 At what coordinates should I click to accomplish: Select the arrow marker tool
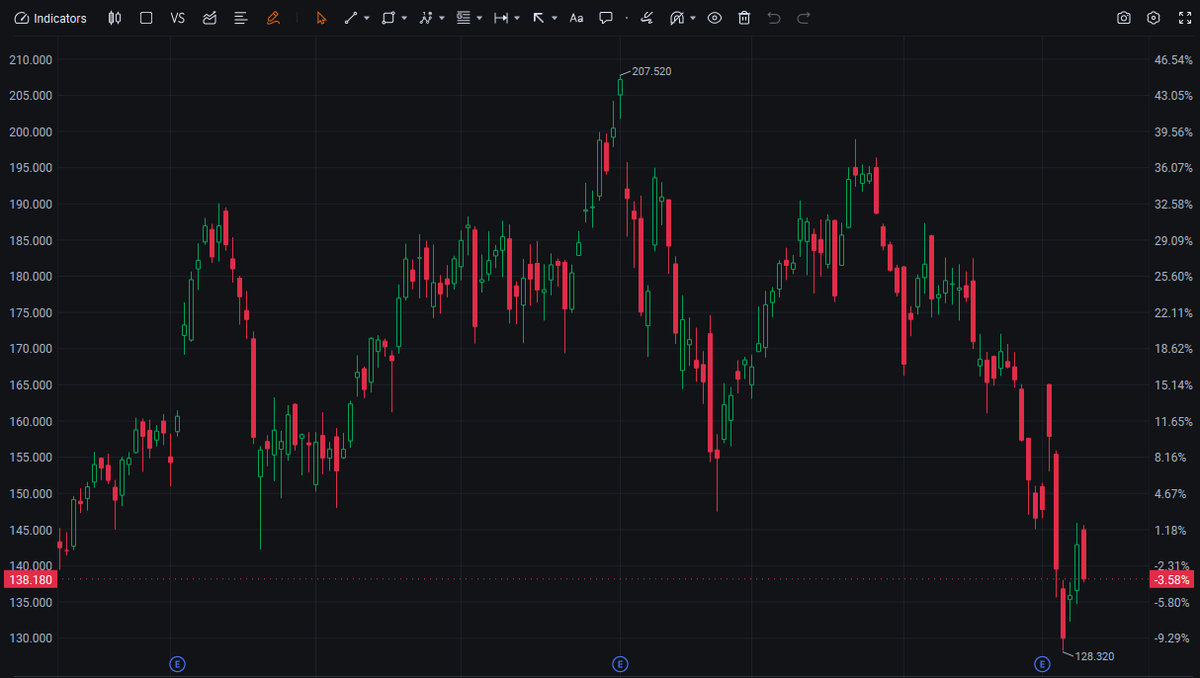[x=538, y=18]
